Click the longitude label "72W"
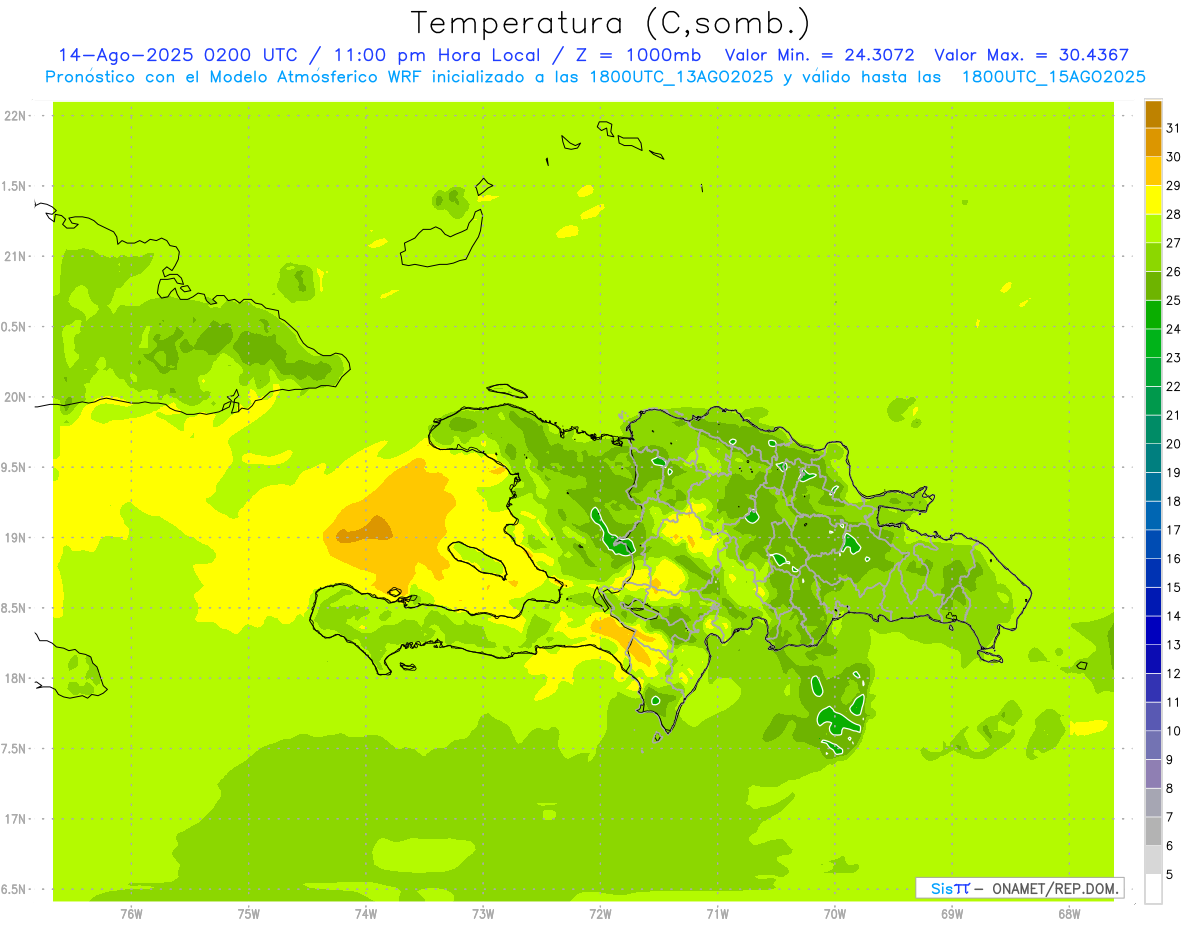The image size is (1200, 927). (x=600, y=914)
